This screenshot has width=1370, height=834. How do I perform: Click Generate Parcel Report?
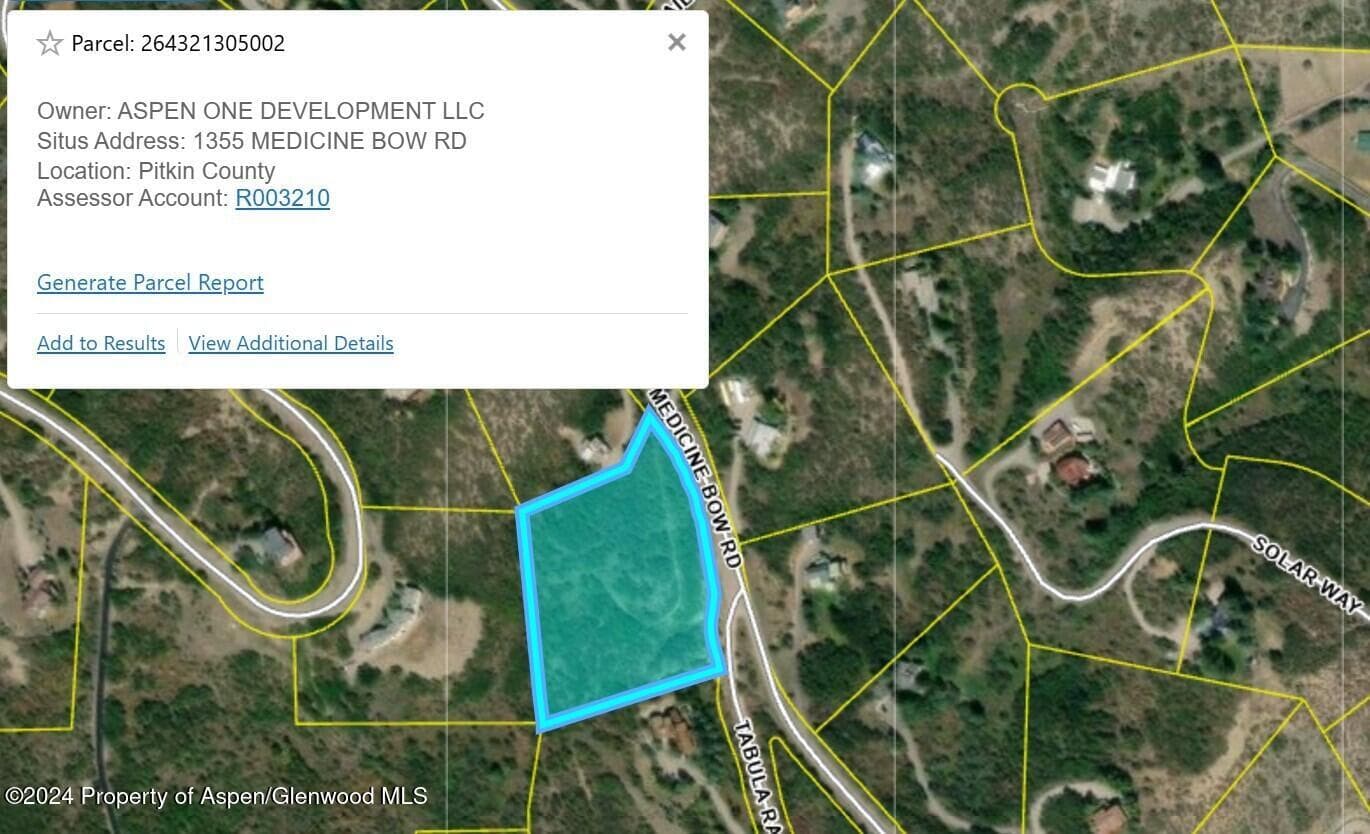tap(150, 283)
